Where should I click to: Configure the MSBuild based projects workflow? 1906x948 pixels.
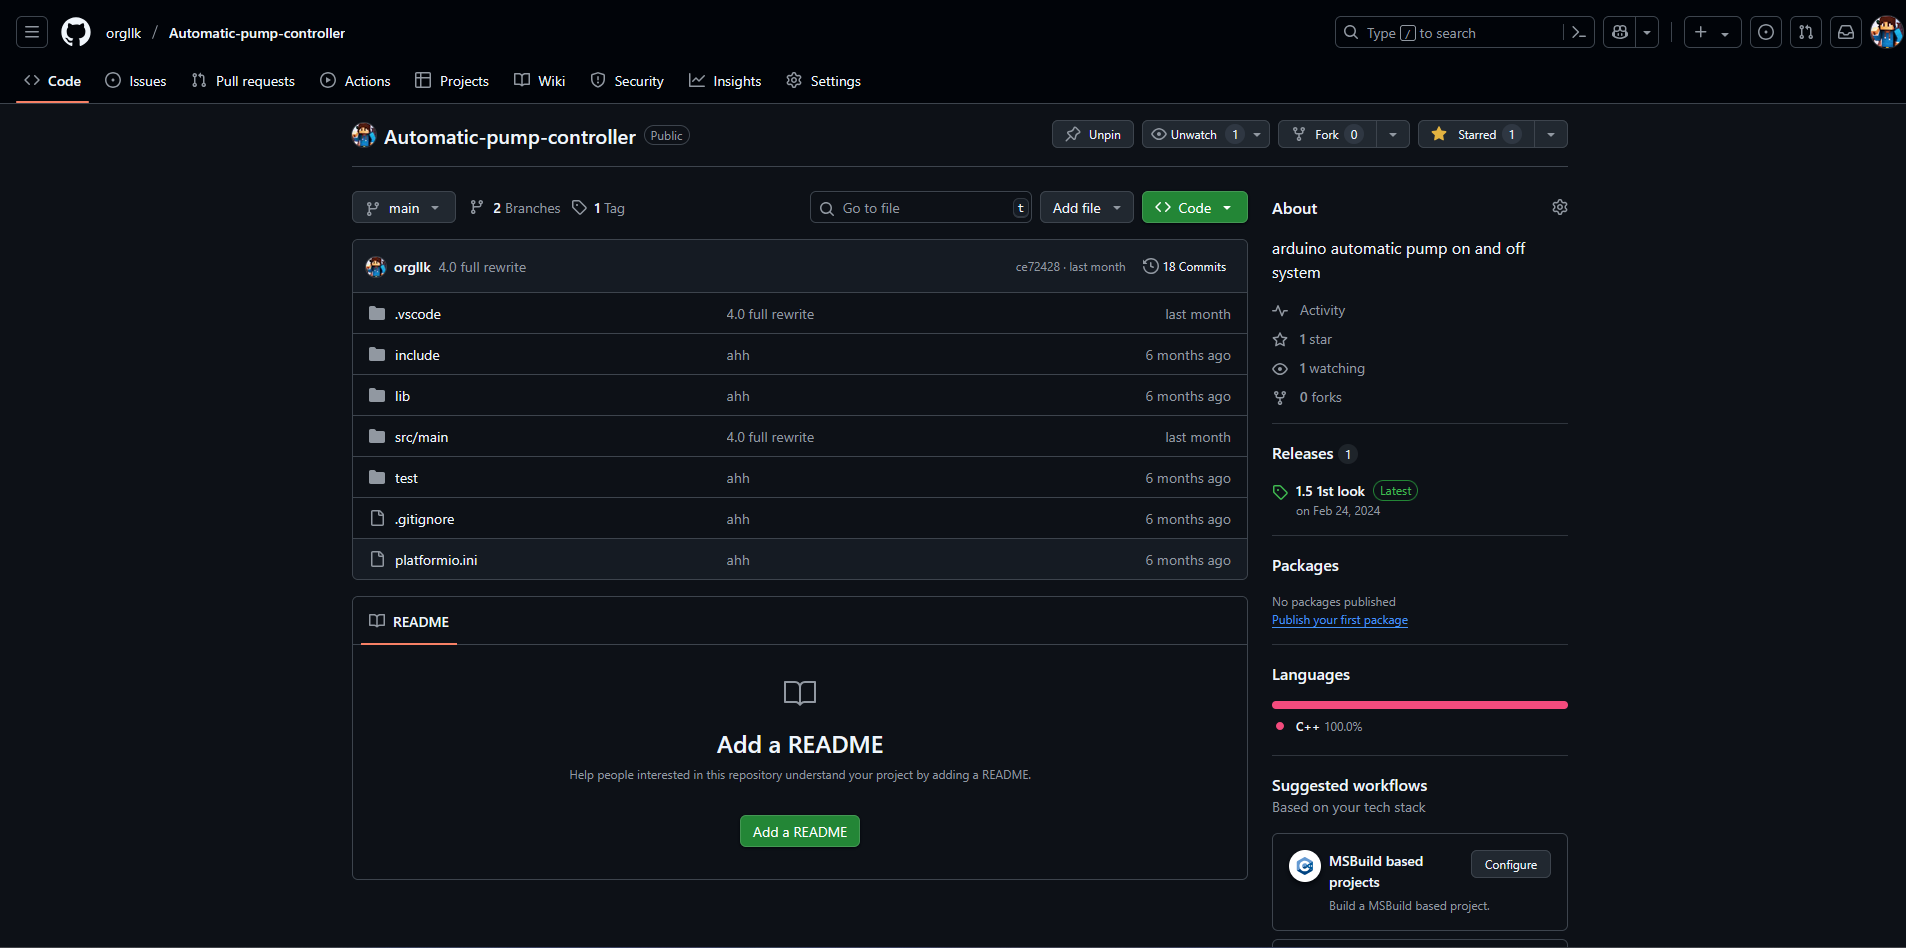pos(1511,864)
